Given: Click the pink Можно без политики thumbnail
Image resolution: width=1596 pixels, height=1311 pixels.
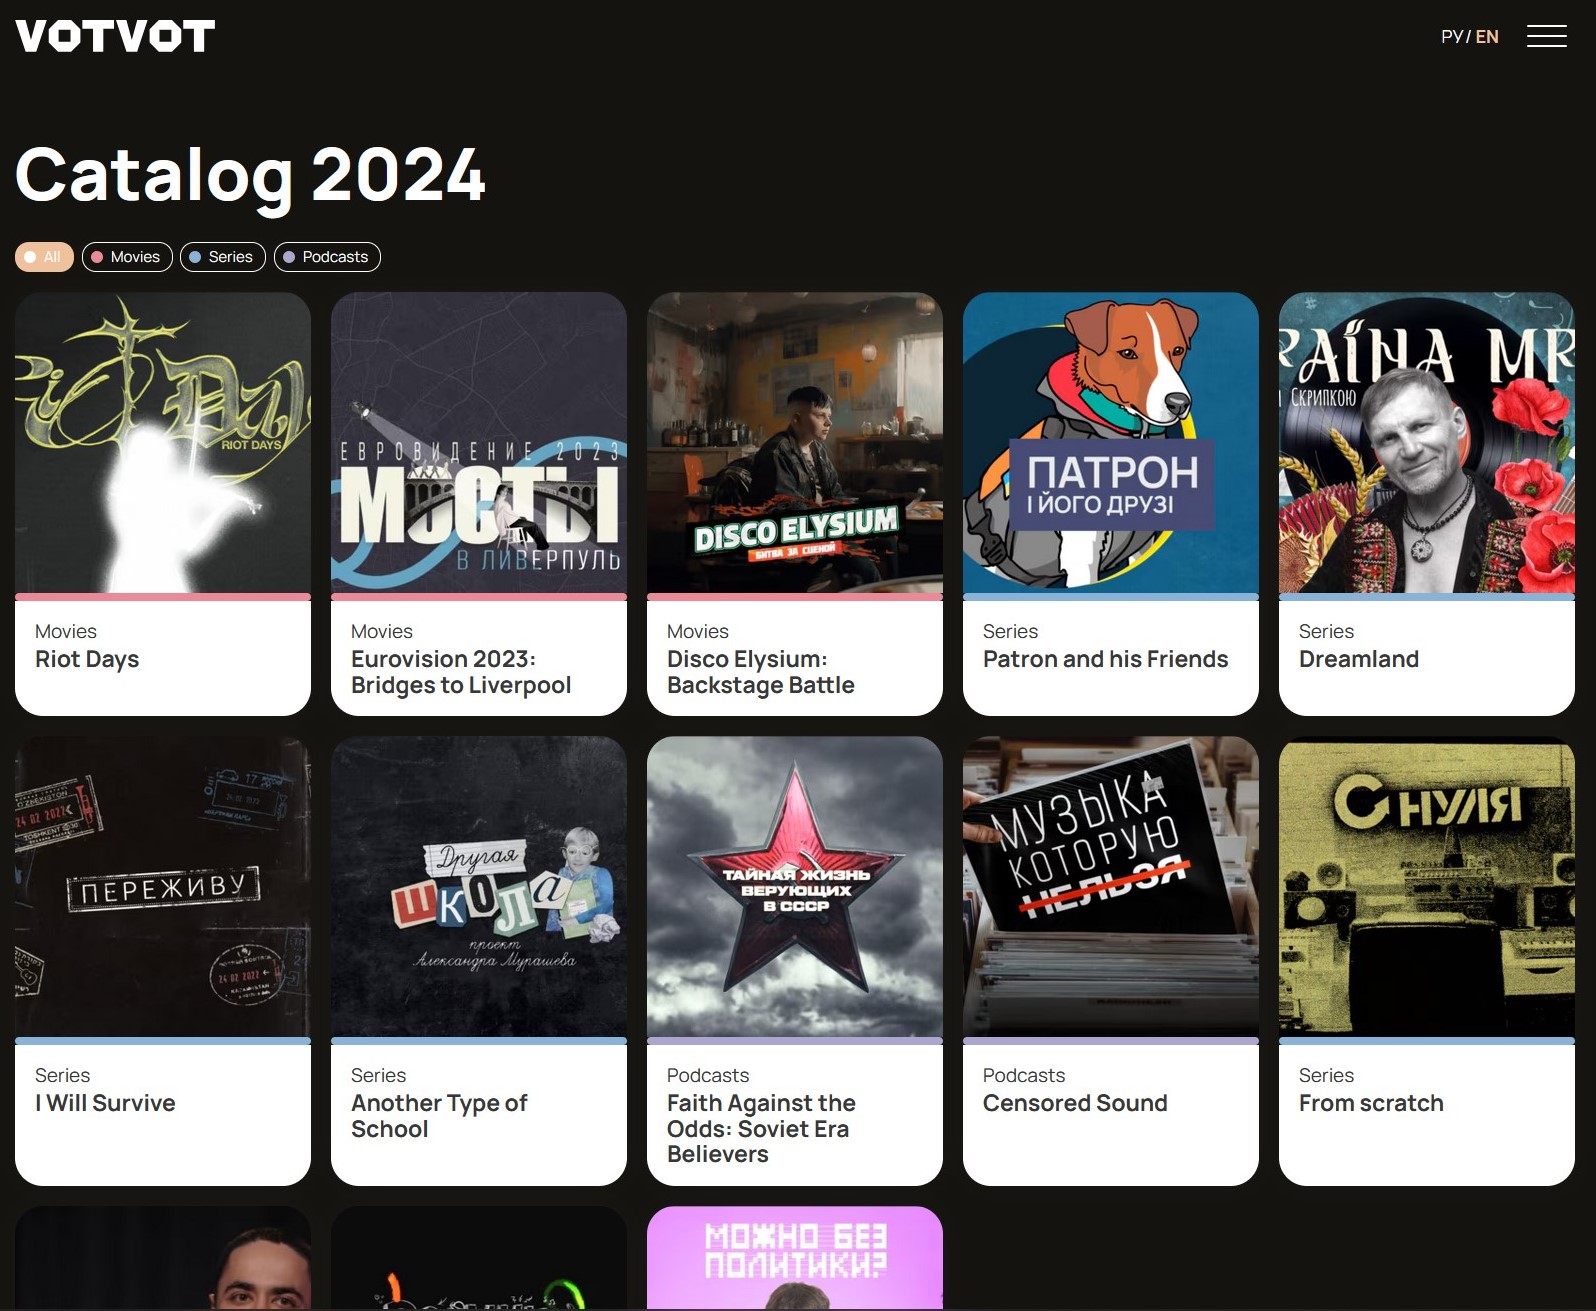Looking at the screenshot, I should click(x=795, y=1258).
